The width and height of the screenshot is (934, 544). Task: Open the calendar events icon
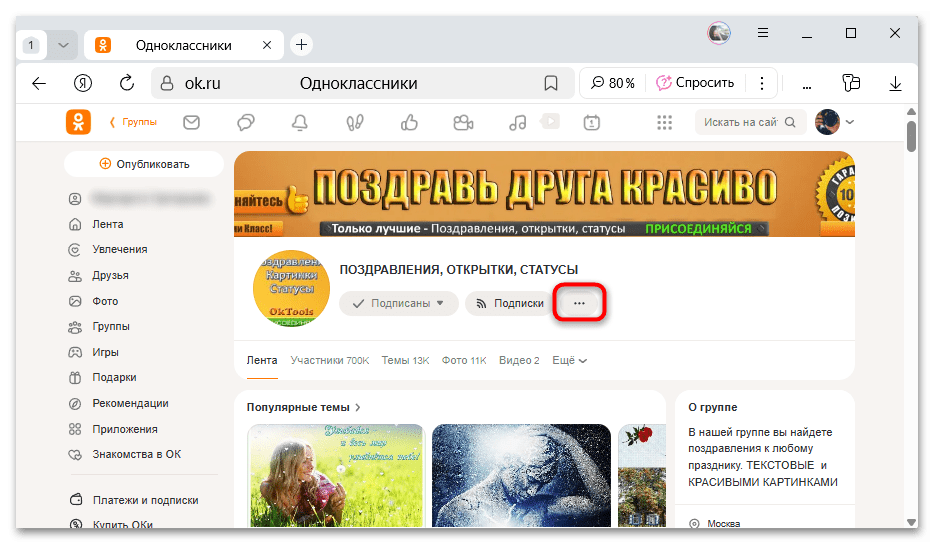(591, 123)
